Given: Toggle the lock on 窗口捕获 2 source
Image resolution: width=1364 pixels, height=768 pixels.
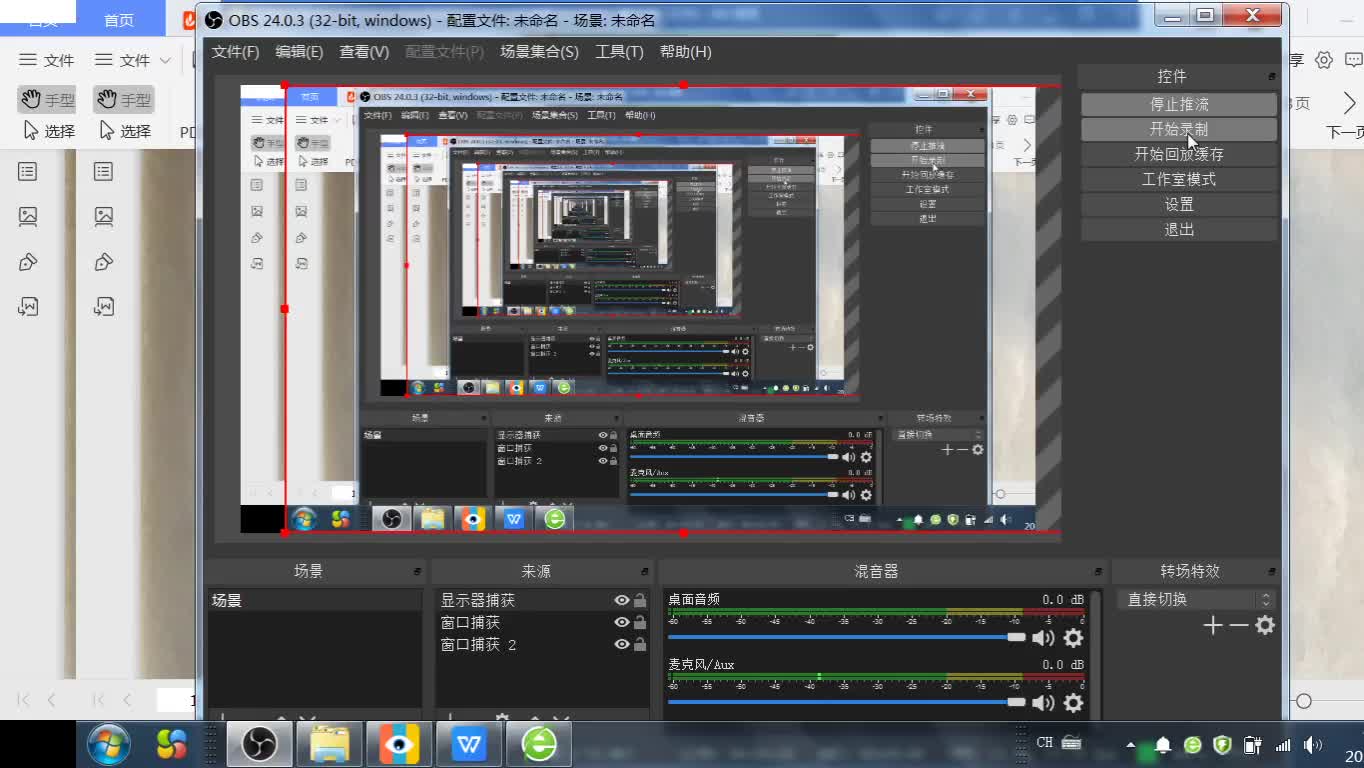Looking at the screenshot, I should pyautogui.click(x=639, y=644).
